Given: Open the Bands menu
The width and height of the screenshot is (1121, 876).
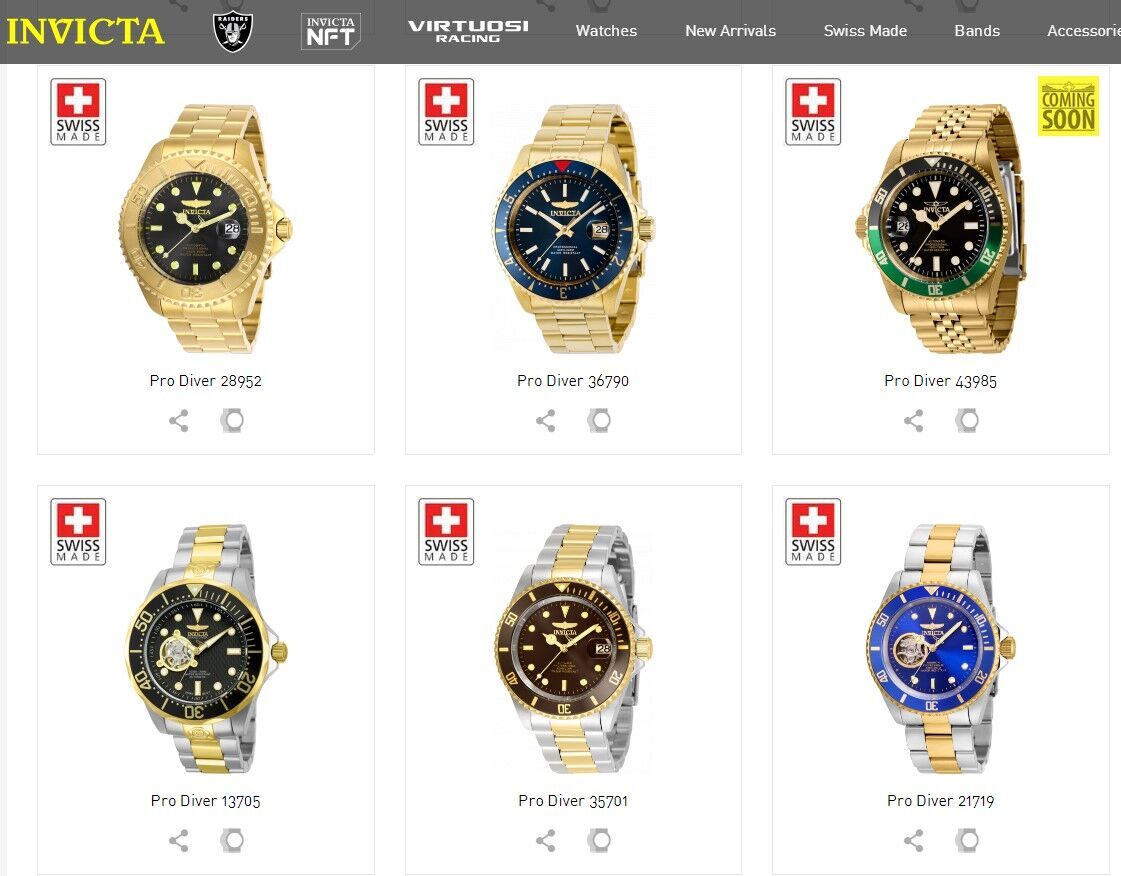Looking at the screenshot, I should (x=977, y=31).
